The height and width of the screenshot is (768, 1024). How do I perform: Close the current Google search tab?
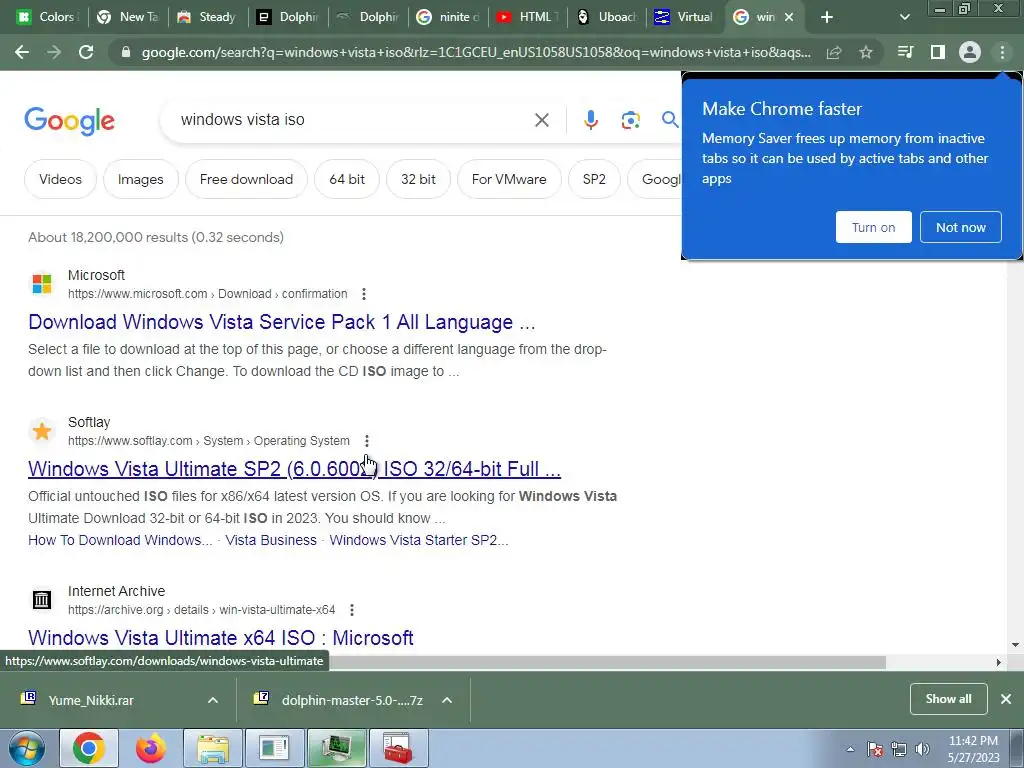[x=789, y=17]
